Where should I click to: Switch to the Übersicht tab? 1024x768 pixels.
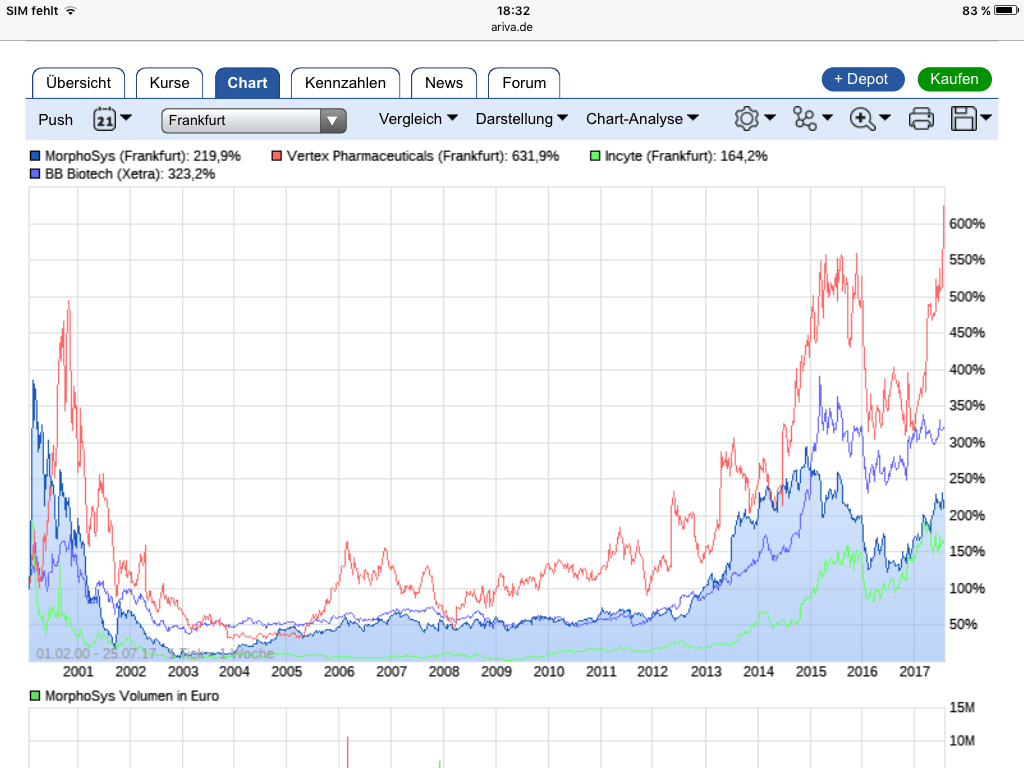tap(78, 83)
